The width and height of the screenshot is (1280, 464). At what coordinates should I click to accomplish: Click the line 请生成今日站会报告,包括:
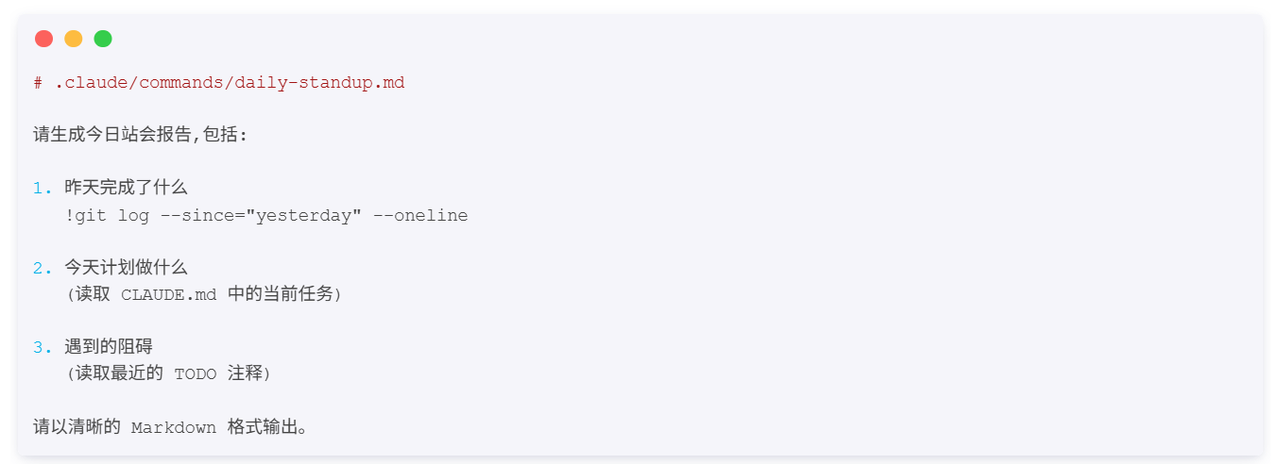[139, 135]
